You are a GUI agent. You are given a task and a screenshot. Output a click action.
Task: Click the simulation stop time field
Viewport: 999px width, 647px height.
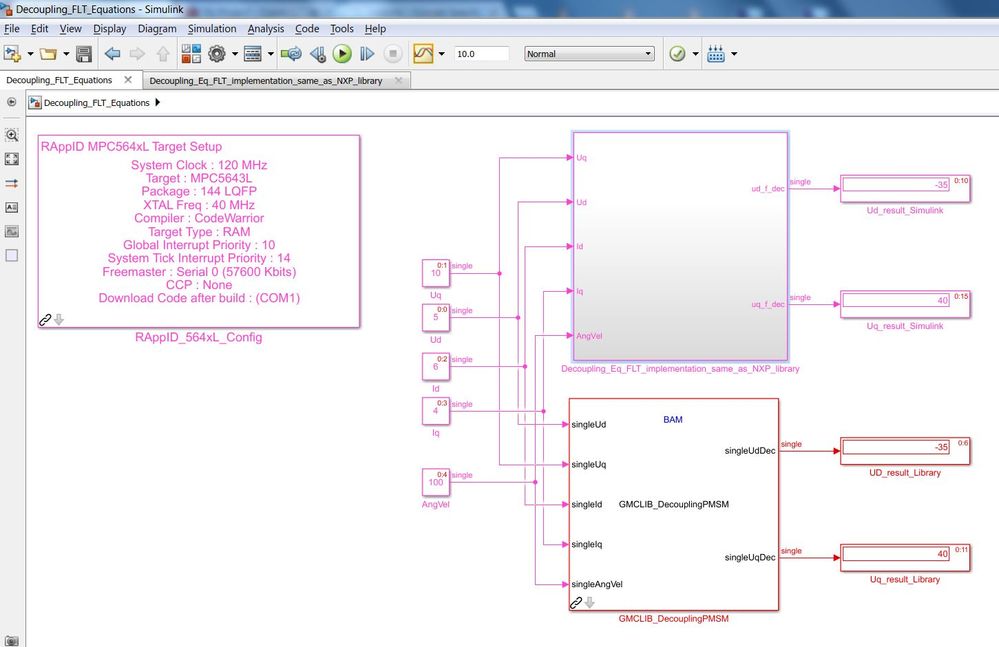pyautogui.click(x=481, y=54)
